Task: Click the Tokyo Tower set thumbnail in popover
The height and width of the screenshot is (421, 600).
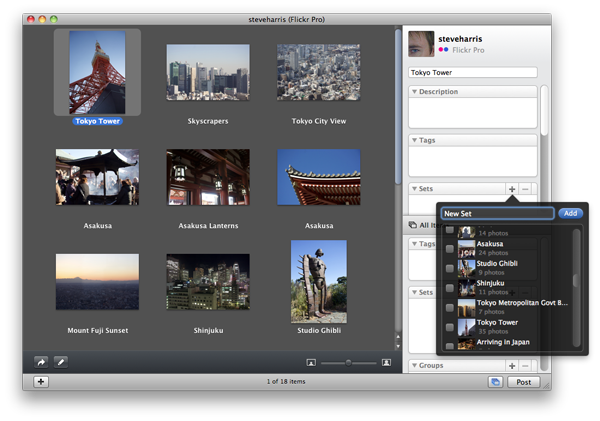Action: pos(466,327)
